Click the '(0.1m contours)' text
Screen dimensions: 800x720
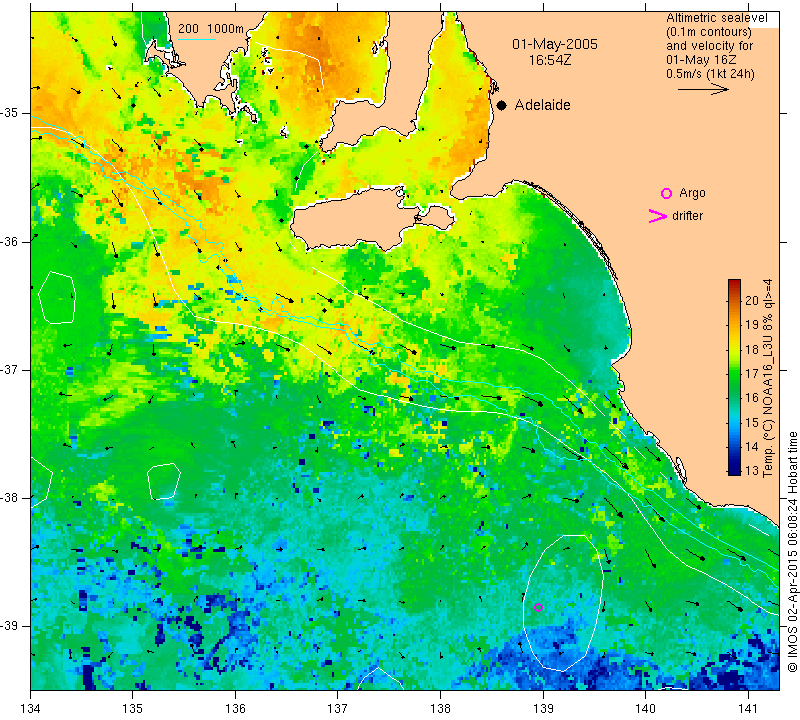[709, 32]
